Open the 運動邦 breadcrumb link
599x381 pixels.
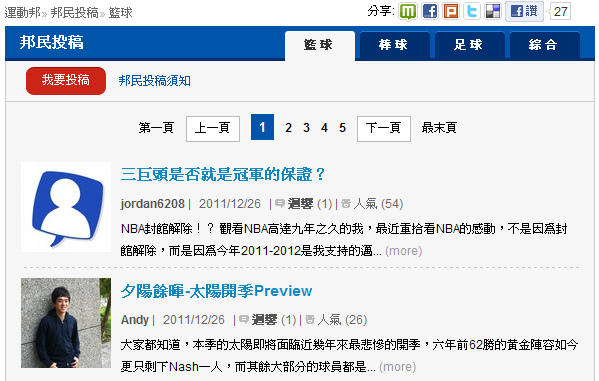(x=22, y=12)
